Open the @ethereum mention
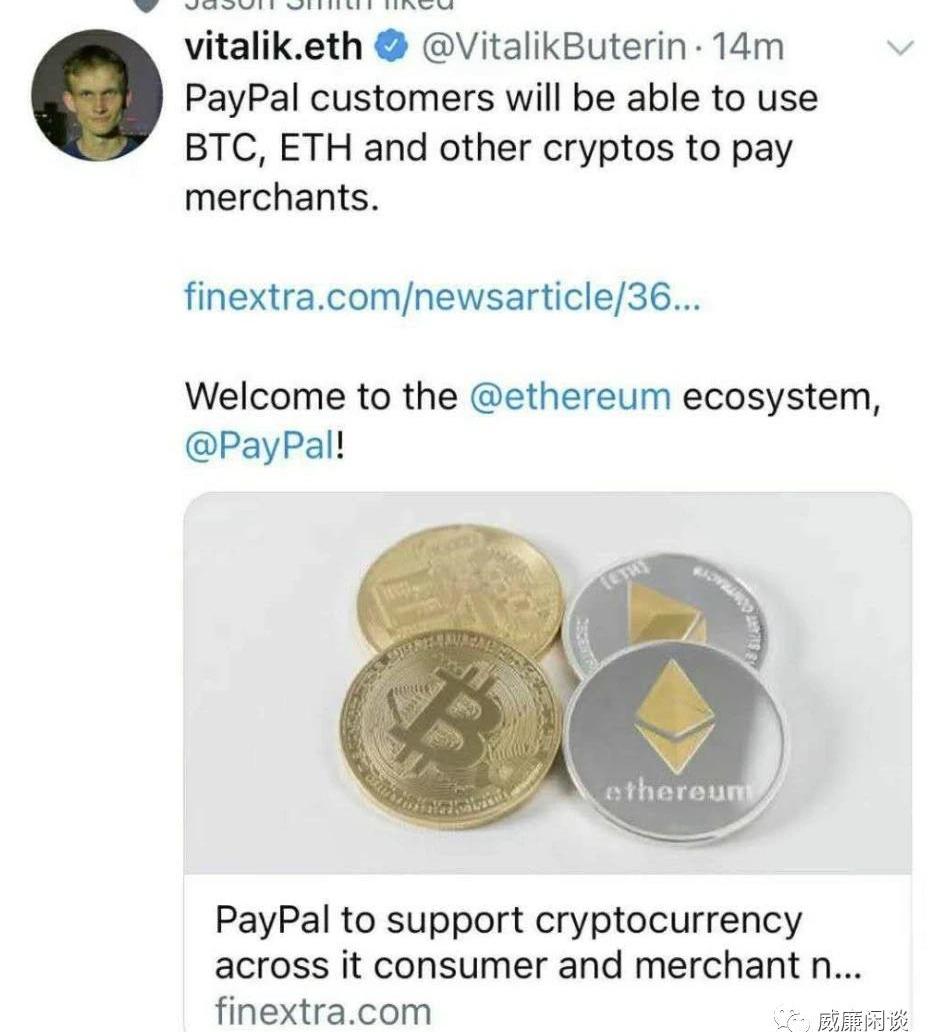The height and width of the screenshot is (1032, 939). click(x=570, y=396)
